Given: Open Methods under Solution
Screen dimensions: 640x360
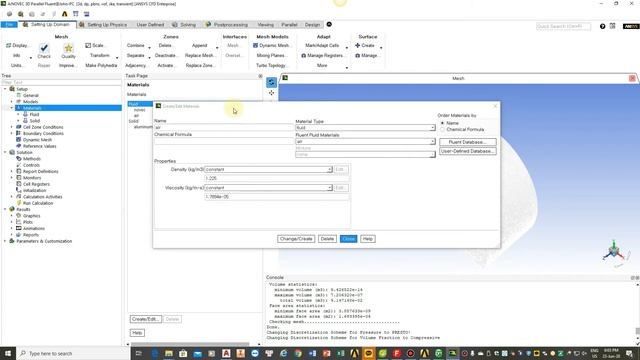Looking at the screenshot, I should click(x=31, y=159).
